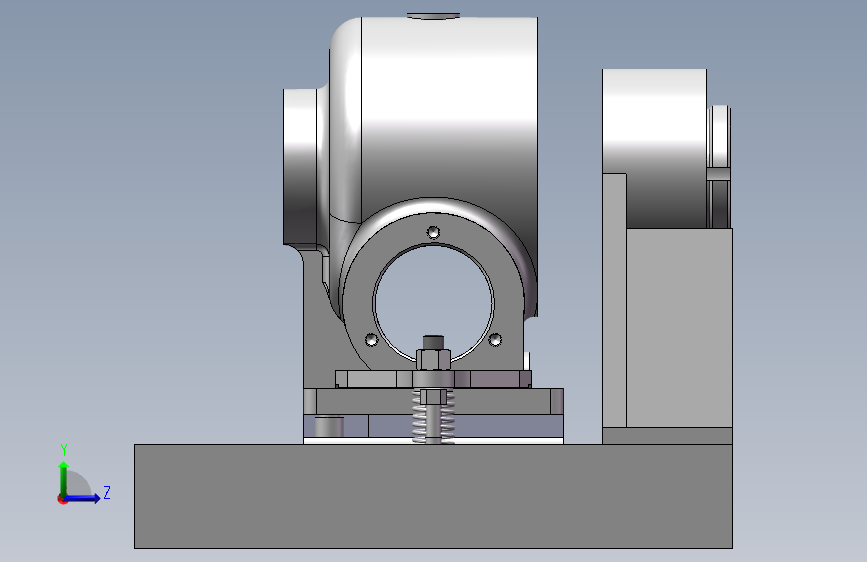
Task: Select the lower hex nut on the spring
Action: tap(433, 397)
